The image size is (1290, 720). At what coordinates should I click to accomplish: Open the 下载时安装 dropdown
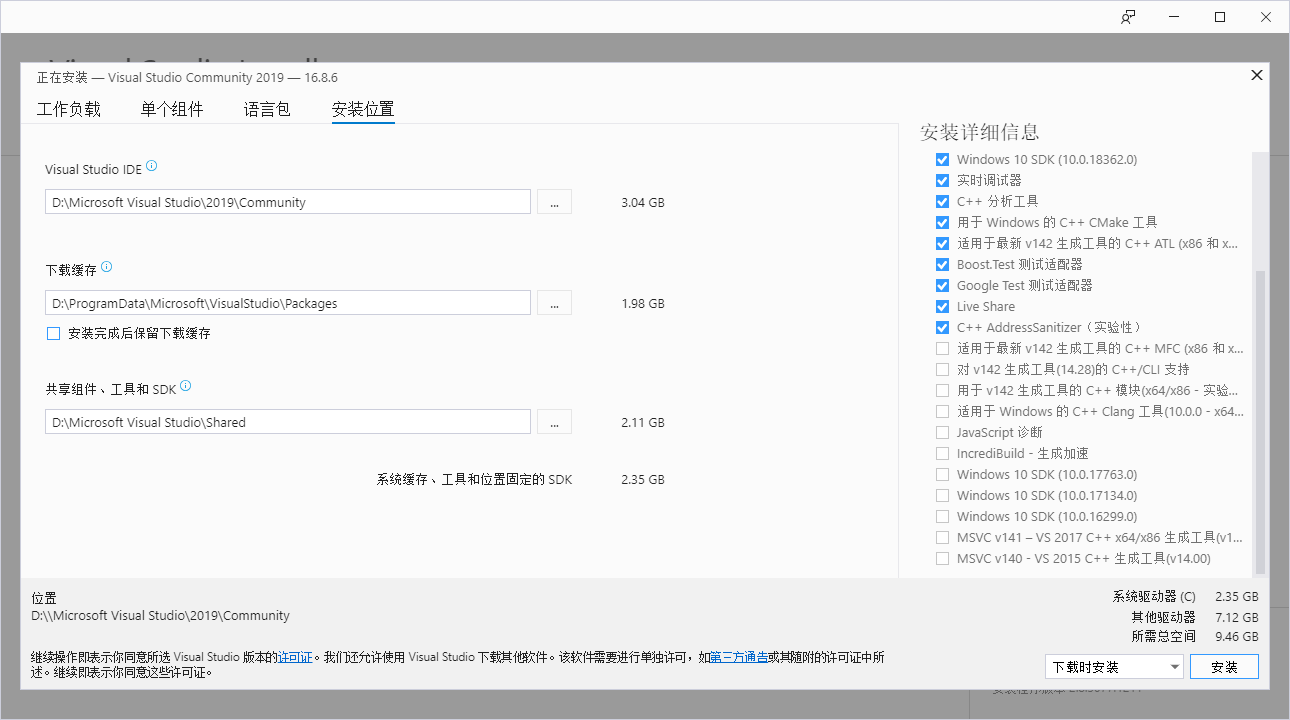(x=1114, y=667)
